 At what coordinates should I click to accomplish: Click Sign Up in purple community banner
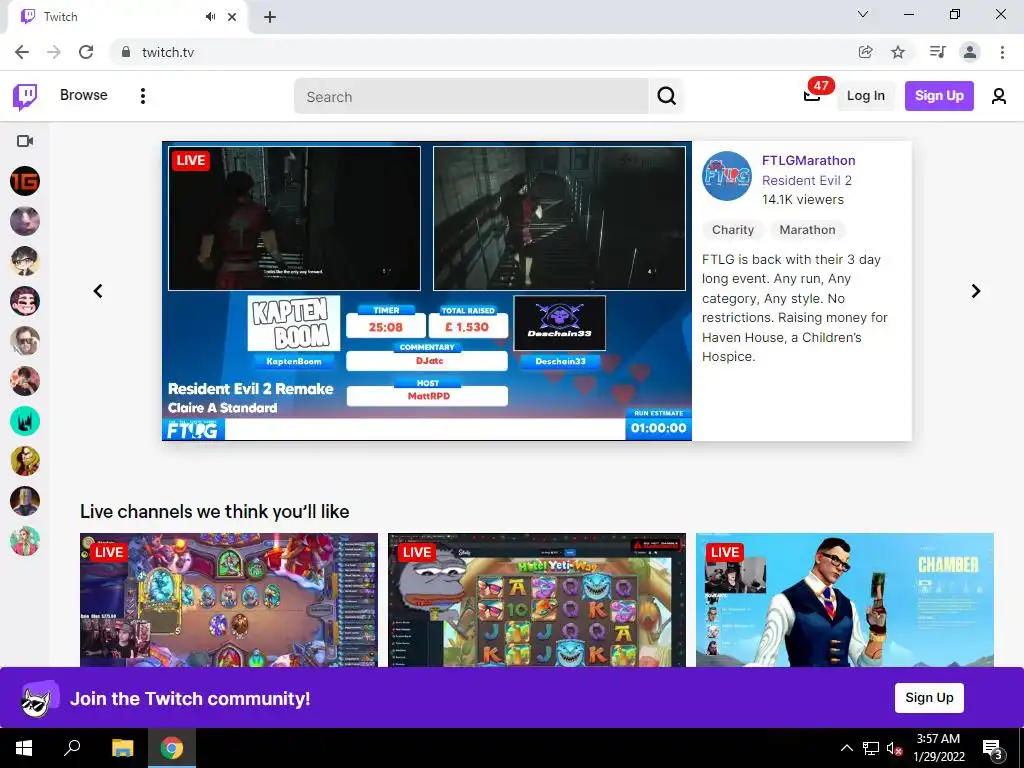pos(929,697)
